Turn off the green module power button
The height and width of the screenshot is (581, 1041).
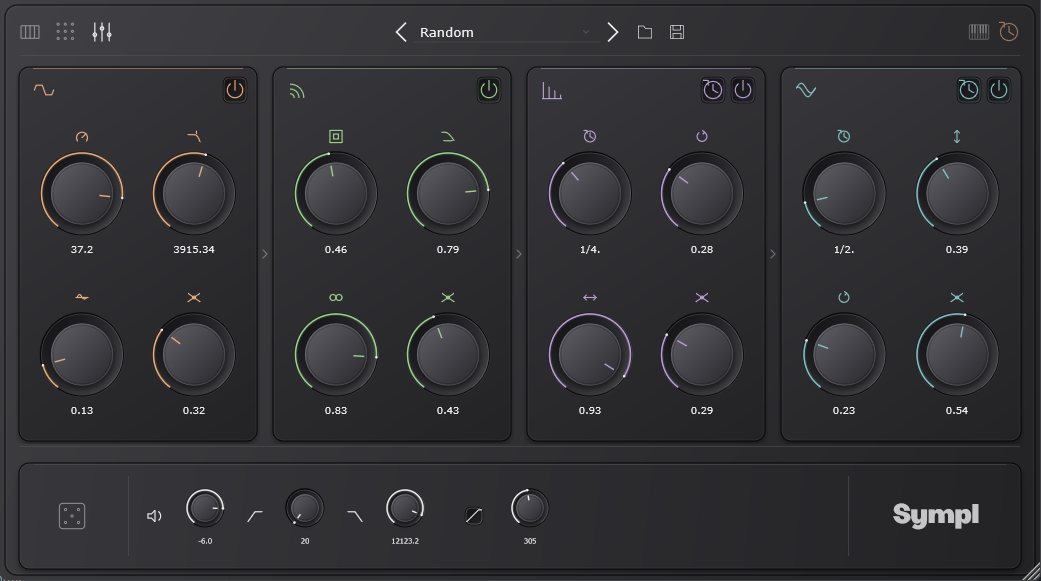[x=489, y=90]
